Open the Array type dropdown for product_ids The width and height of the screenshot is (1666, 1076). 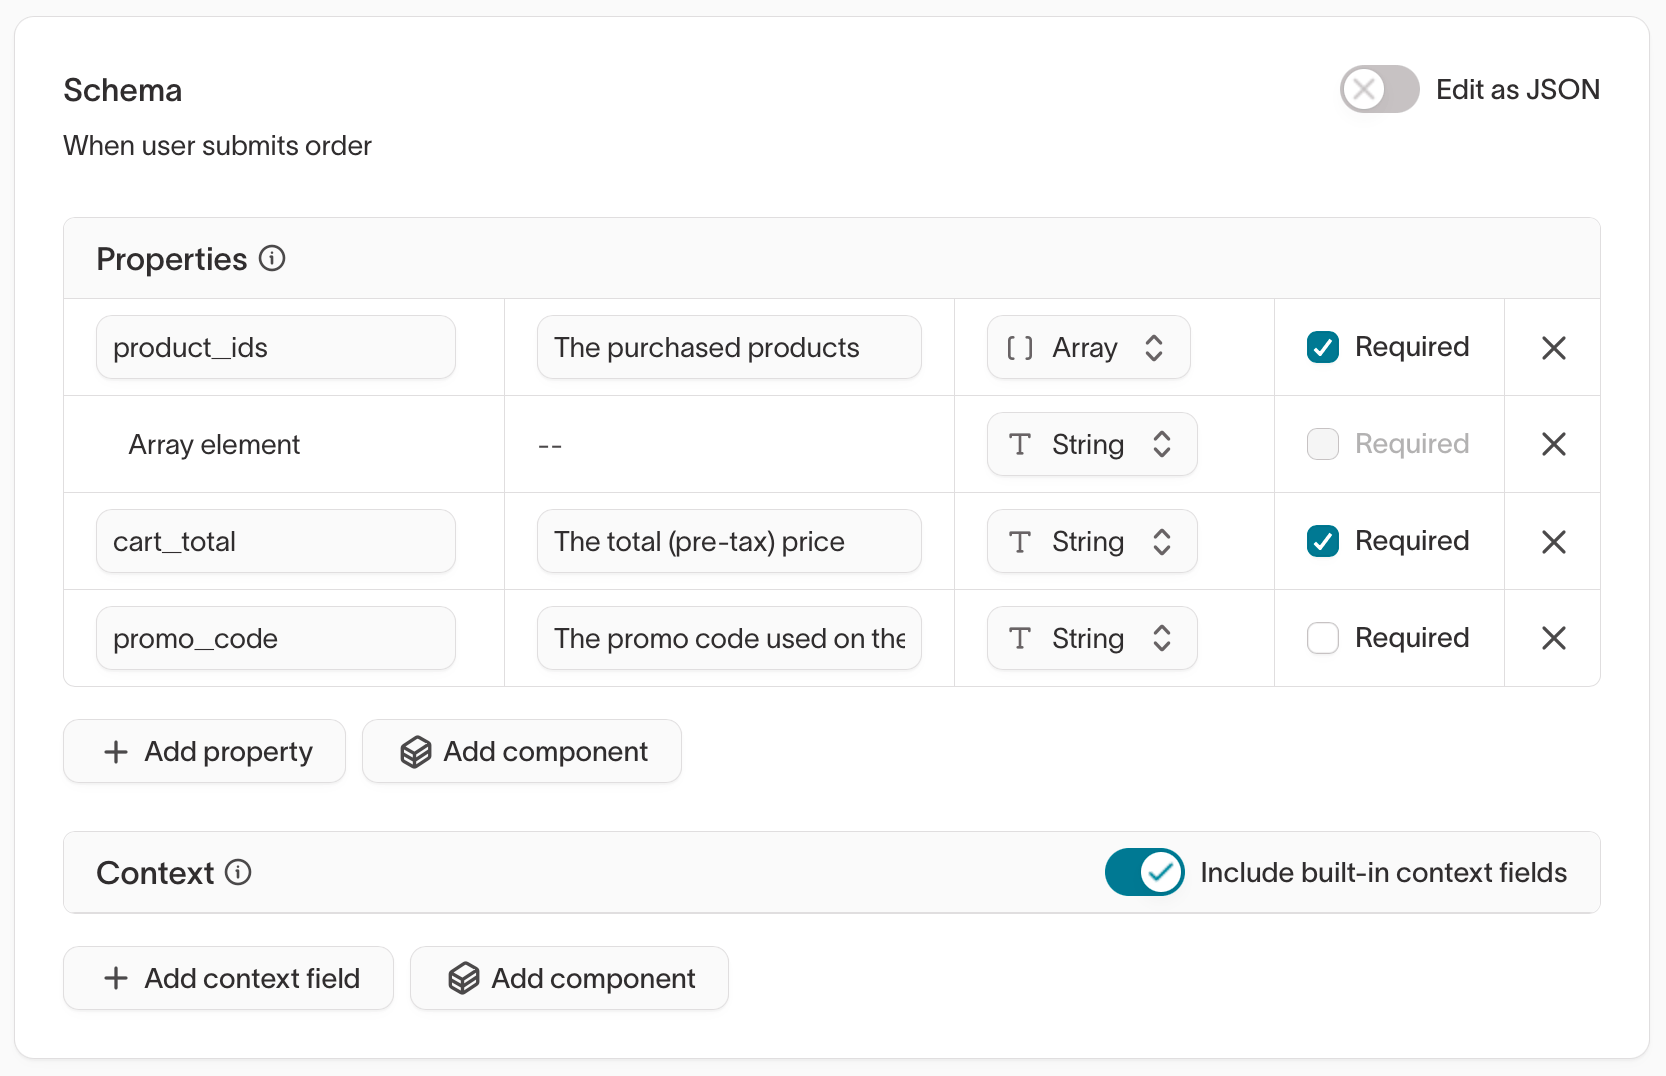(1088, 347)
